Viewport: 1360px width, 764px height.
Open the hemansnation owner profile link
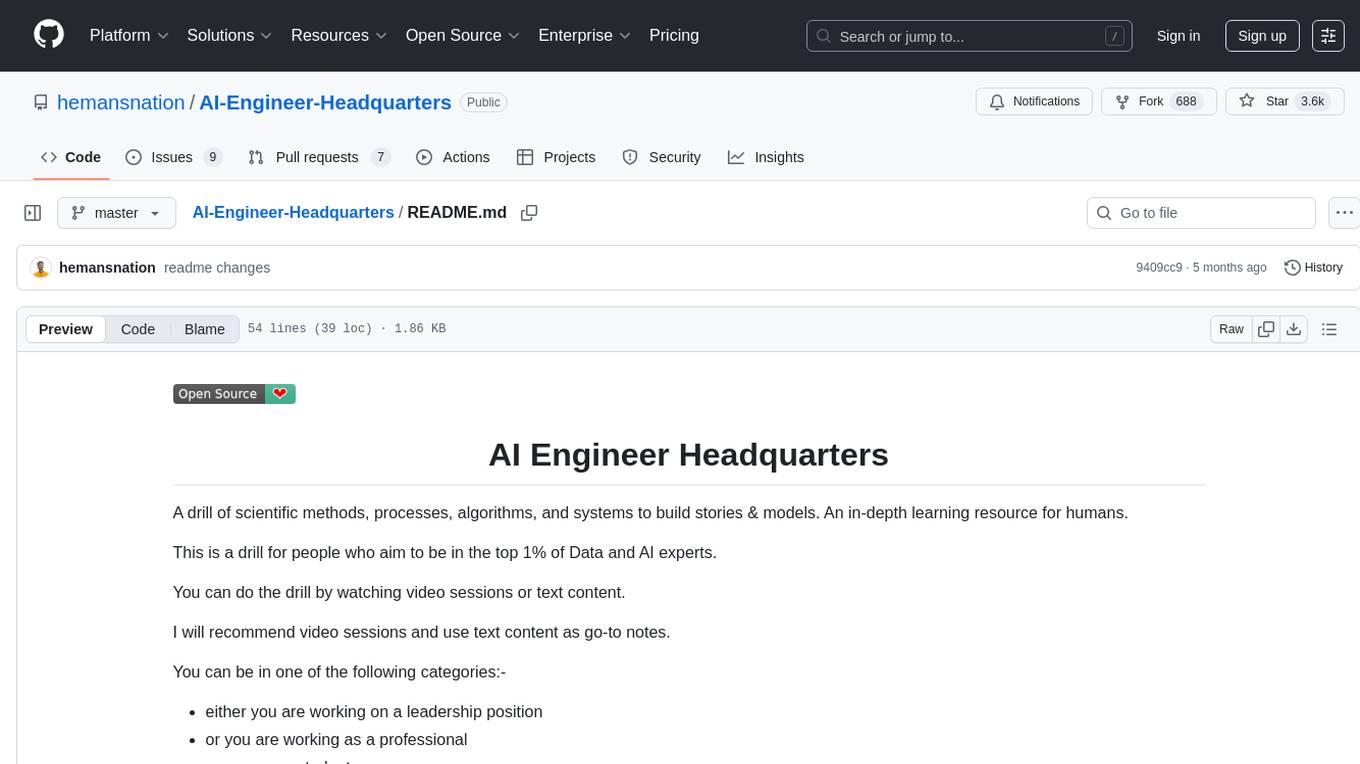click(121, 102)
